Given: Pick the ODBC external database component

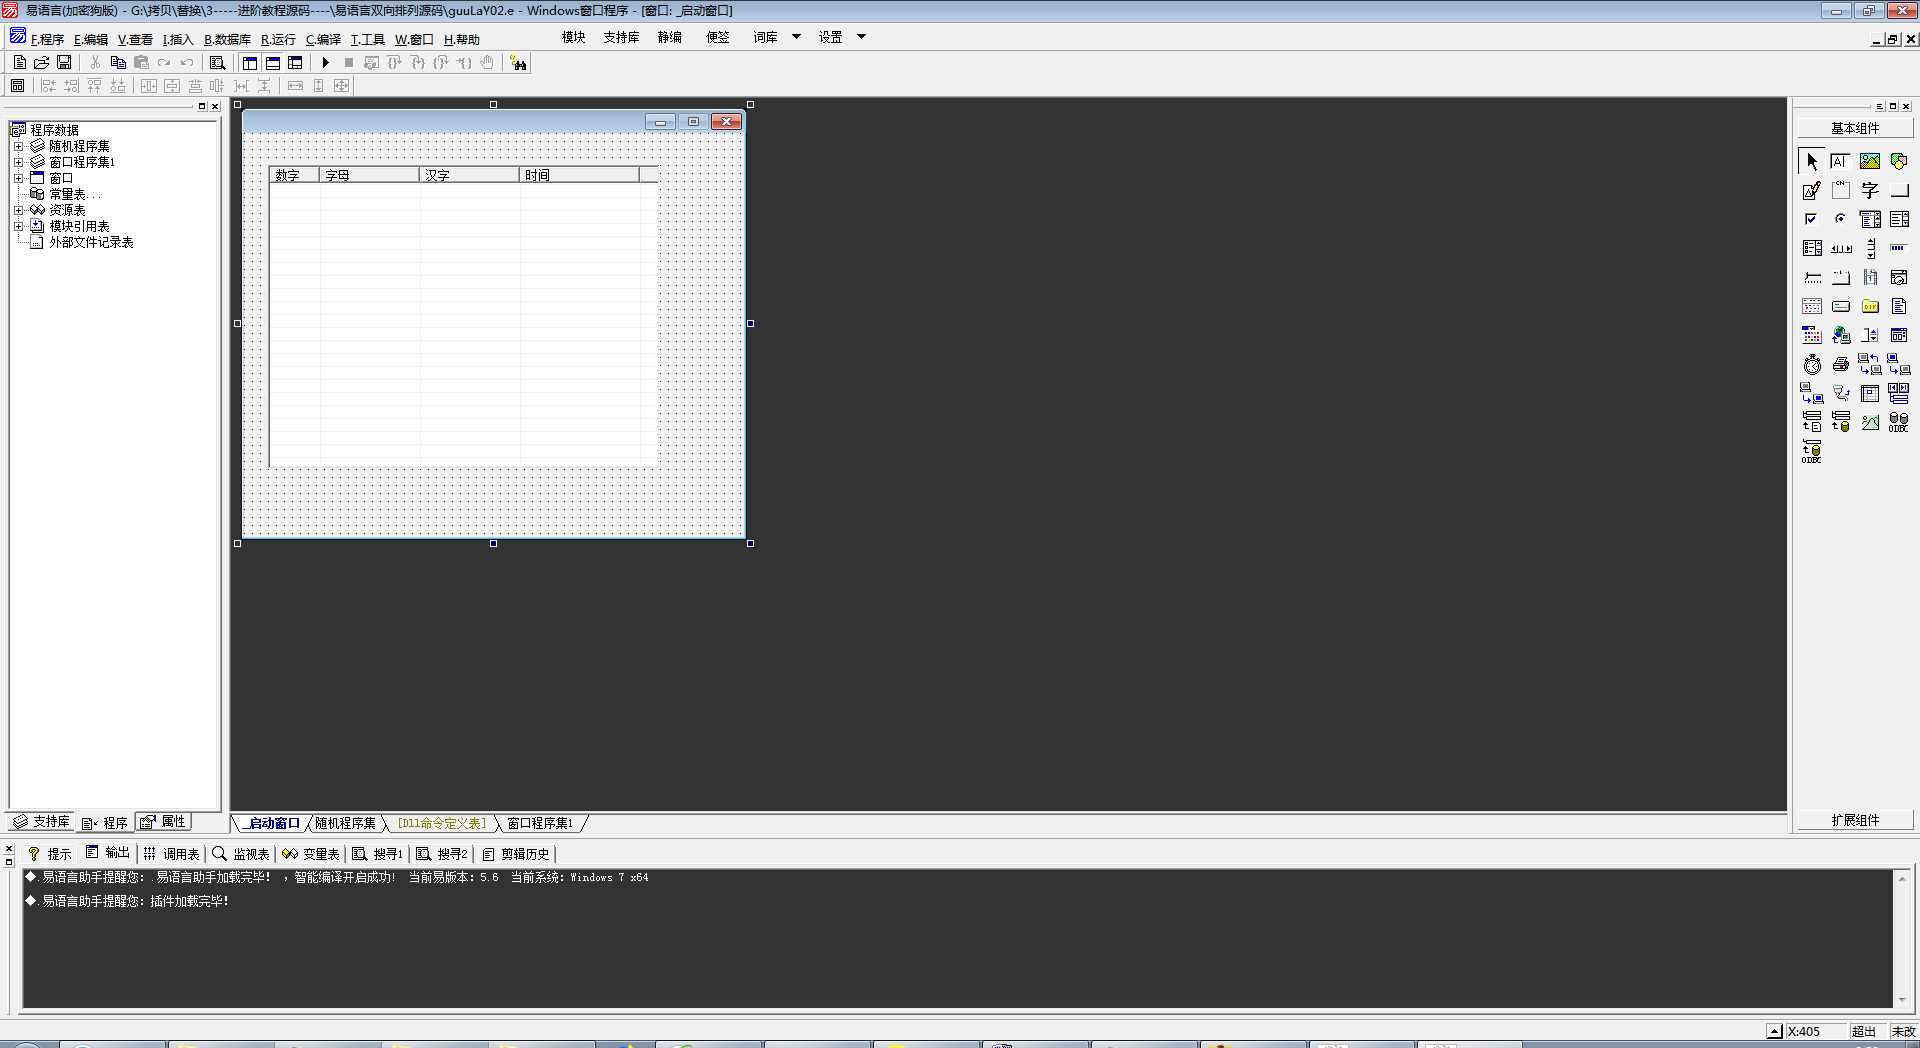Looking at the screenshot, I should [1899, 422].
